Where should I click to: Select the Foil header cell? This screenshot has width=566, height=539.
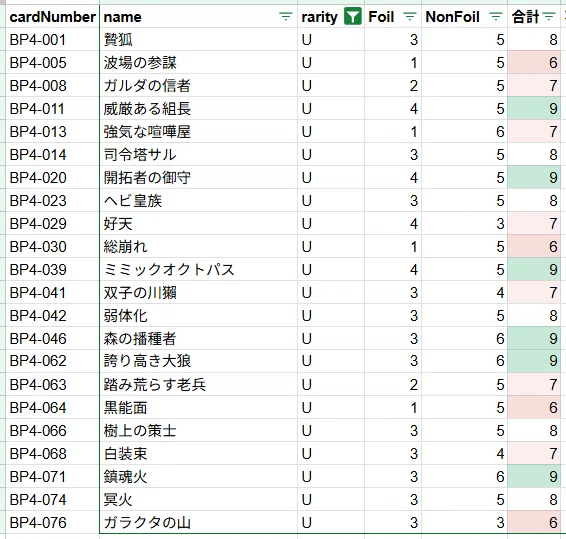click(393, 17)
